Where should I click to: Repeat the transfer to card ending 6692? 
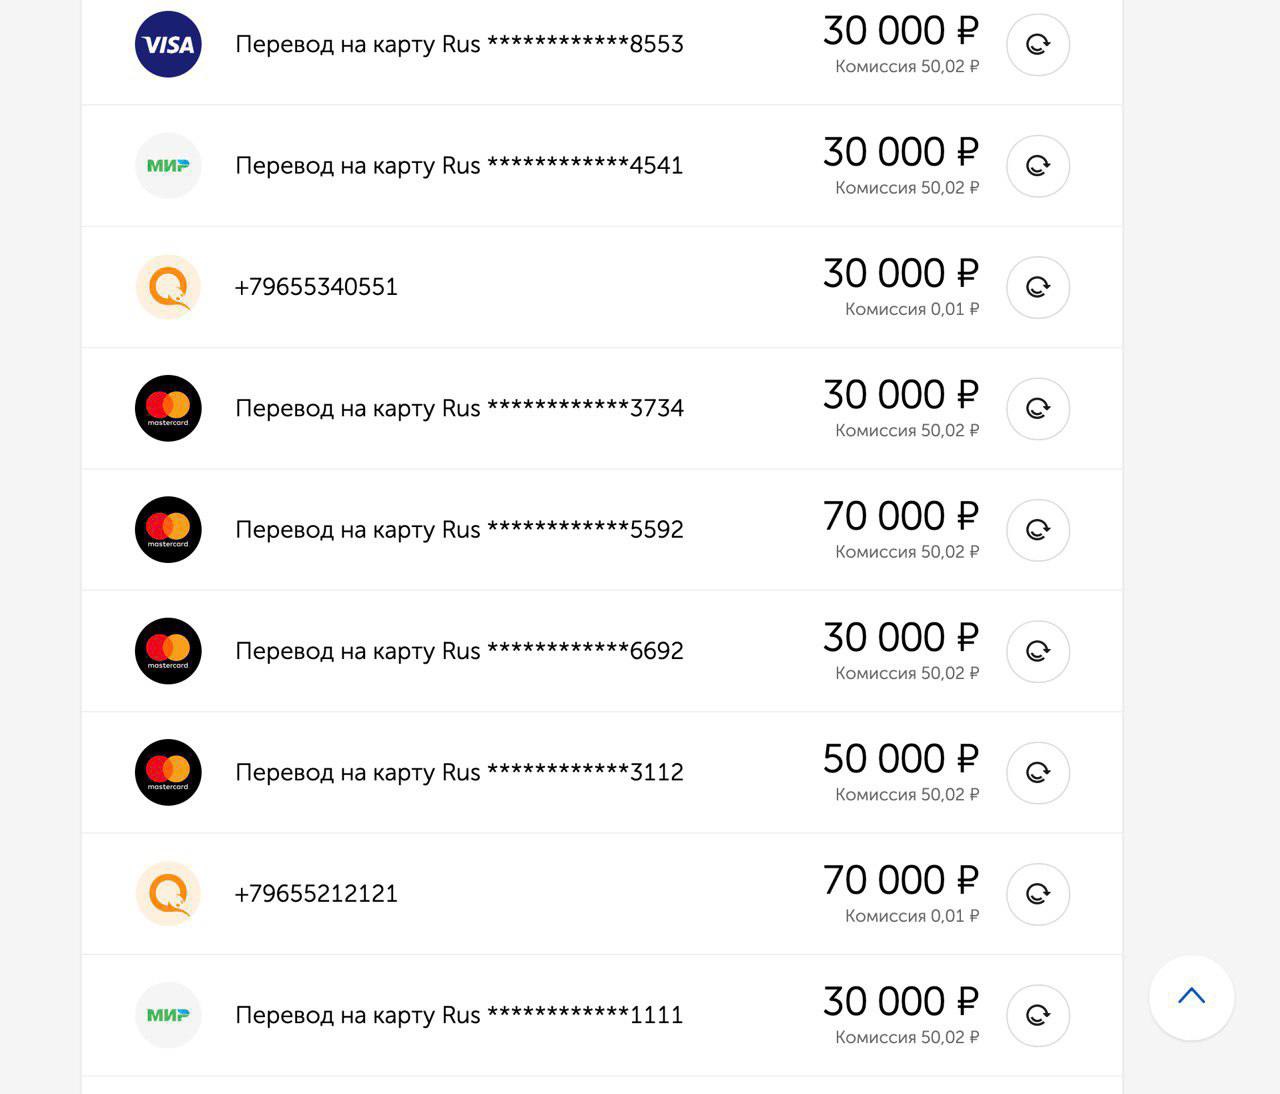1038,652
